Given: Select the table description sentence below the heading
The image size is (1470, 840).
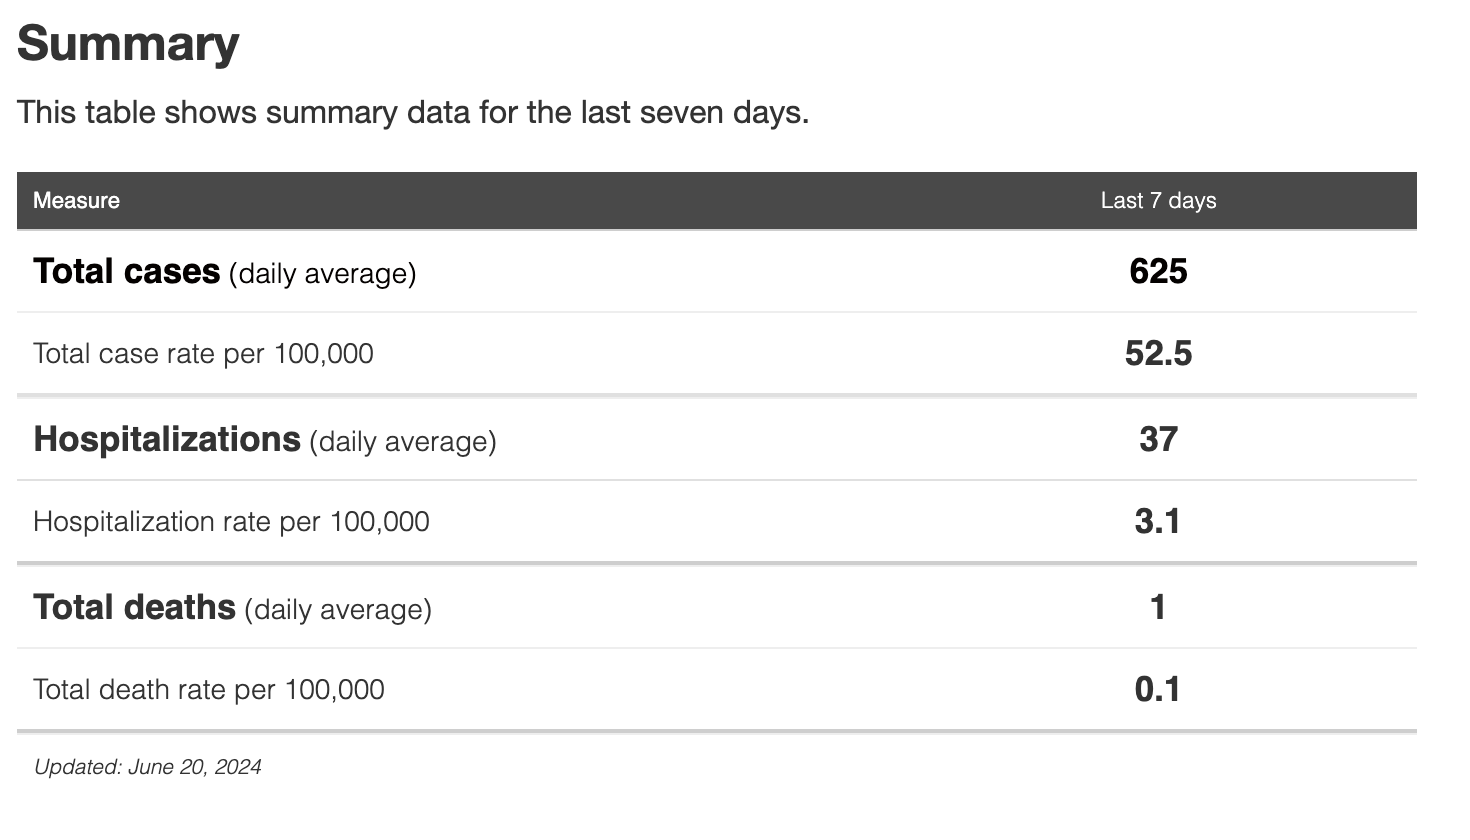Looking at the screenshot, I should click(x=412, y=112).
